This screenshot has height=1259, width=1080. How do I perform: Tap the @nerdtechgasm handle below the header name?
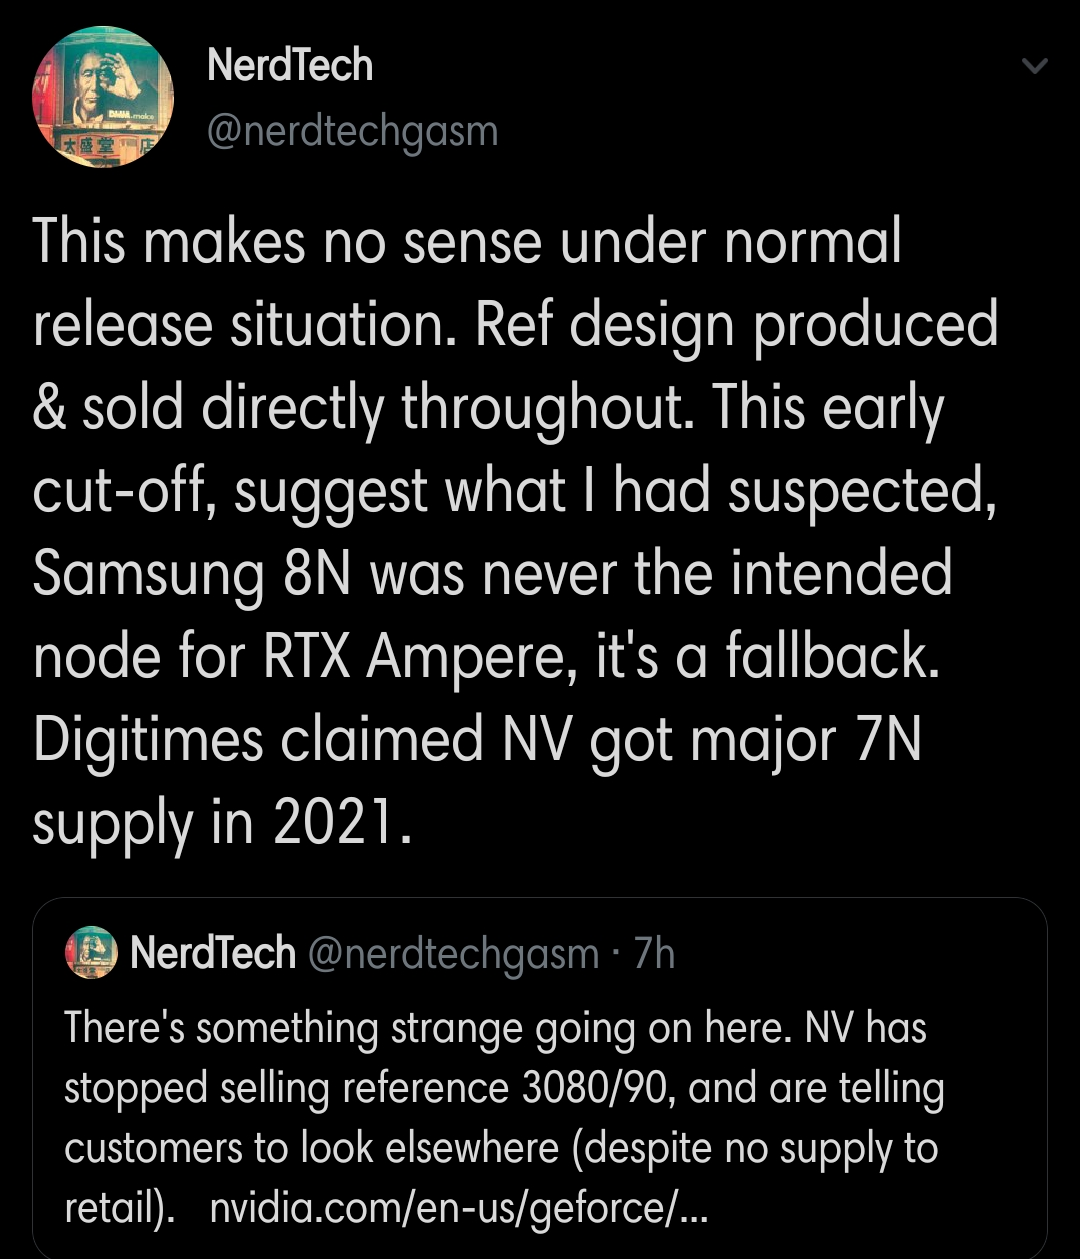click(x=352, y=131)
